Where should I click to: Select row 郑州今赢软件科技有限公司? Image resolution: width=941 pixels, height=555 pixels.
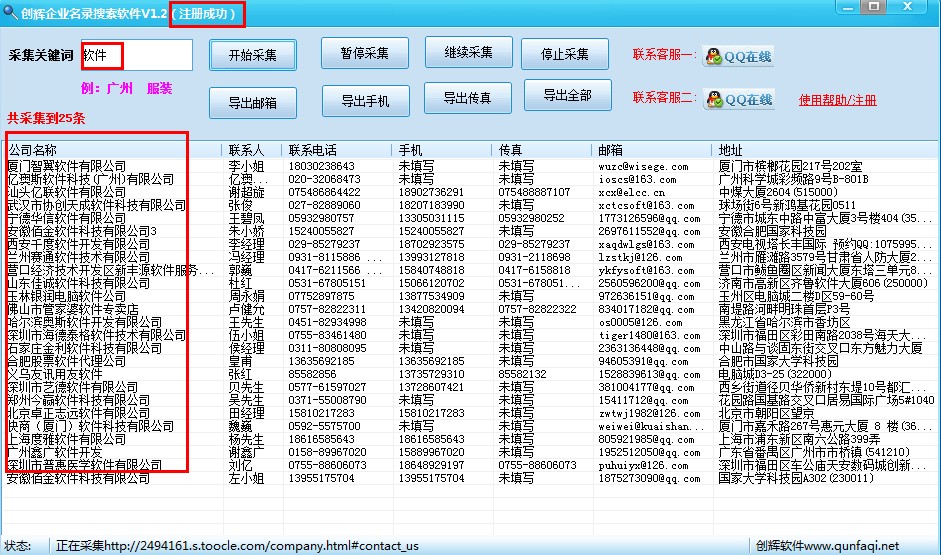(x=471, y=400)
